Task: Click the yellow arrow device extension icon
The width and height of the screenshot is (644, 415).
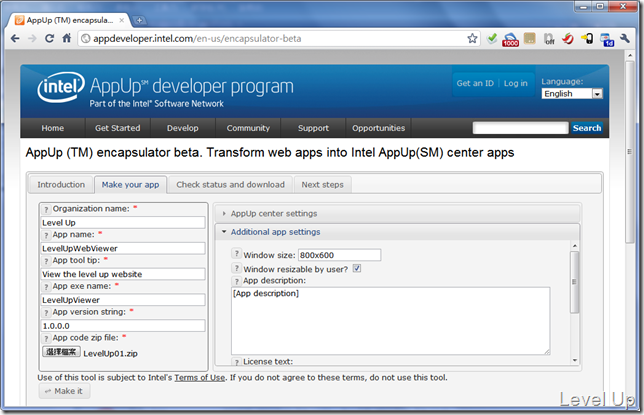Action: click(x=587, y=39)
